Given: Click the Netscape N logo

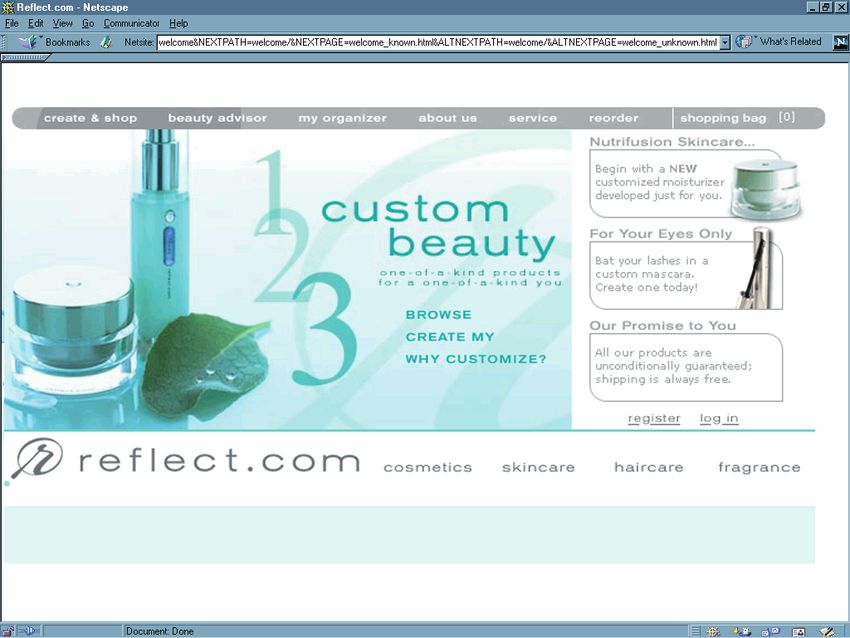Looking at the screenshot, I should pos(840,42).
